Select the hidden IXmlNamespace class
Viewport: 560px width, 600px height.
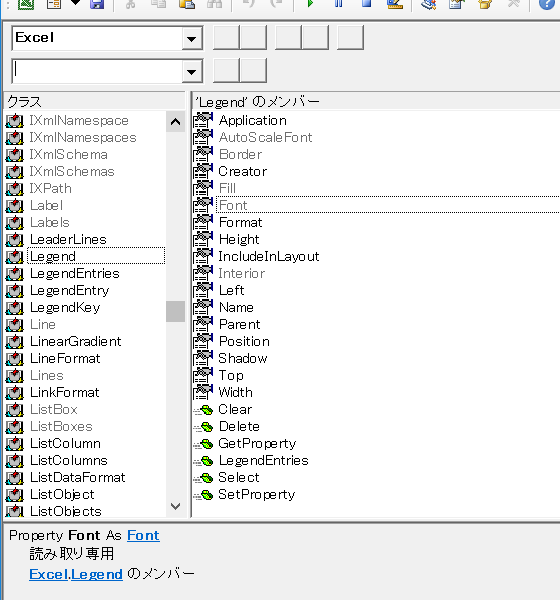(x=79, y=121)
